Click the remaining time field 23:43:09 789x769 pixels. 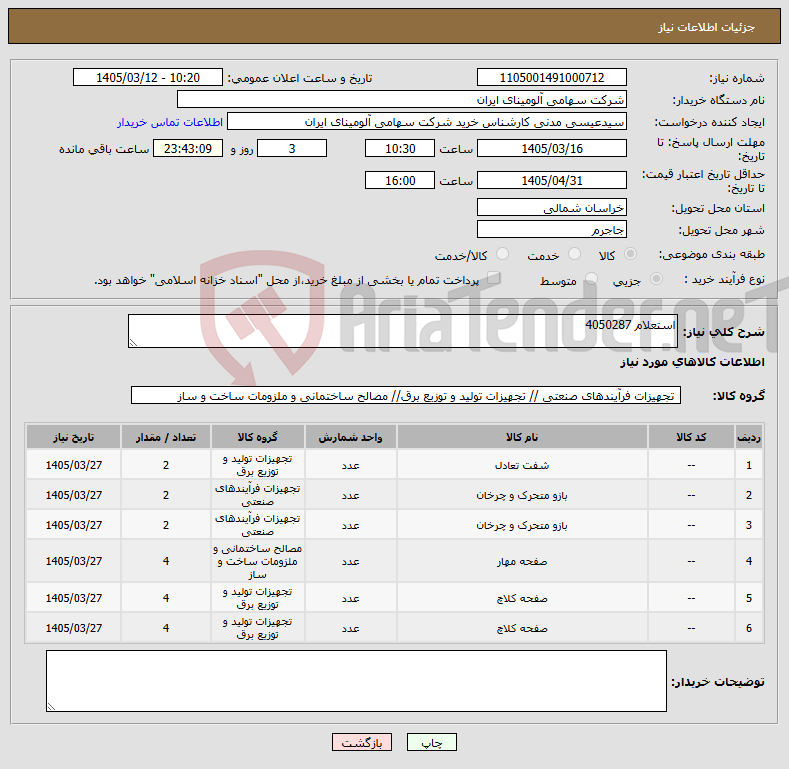188,148
